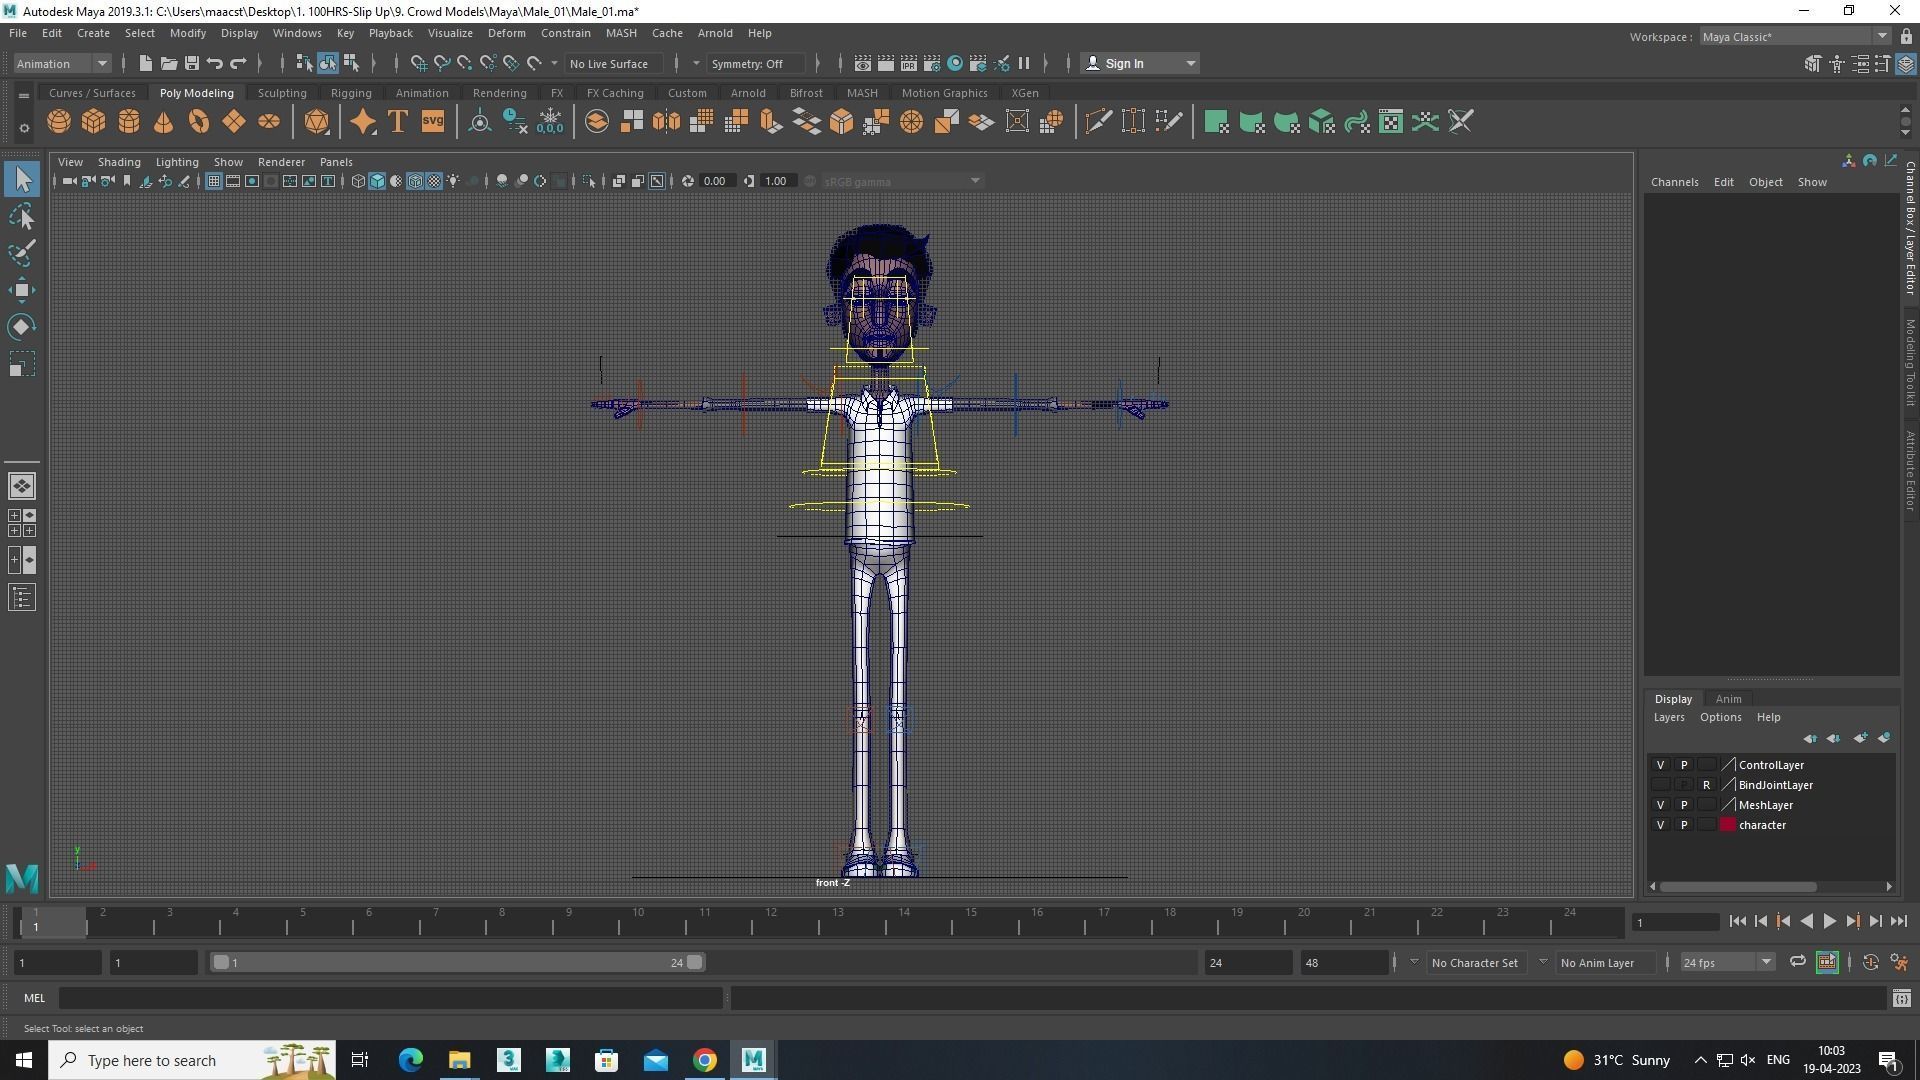Click the SVG import shelf icon
Viewport: 1920px width, 1080px height.
tap(432, 122)
